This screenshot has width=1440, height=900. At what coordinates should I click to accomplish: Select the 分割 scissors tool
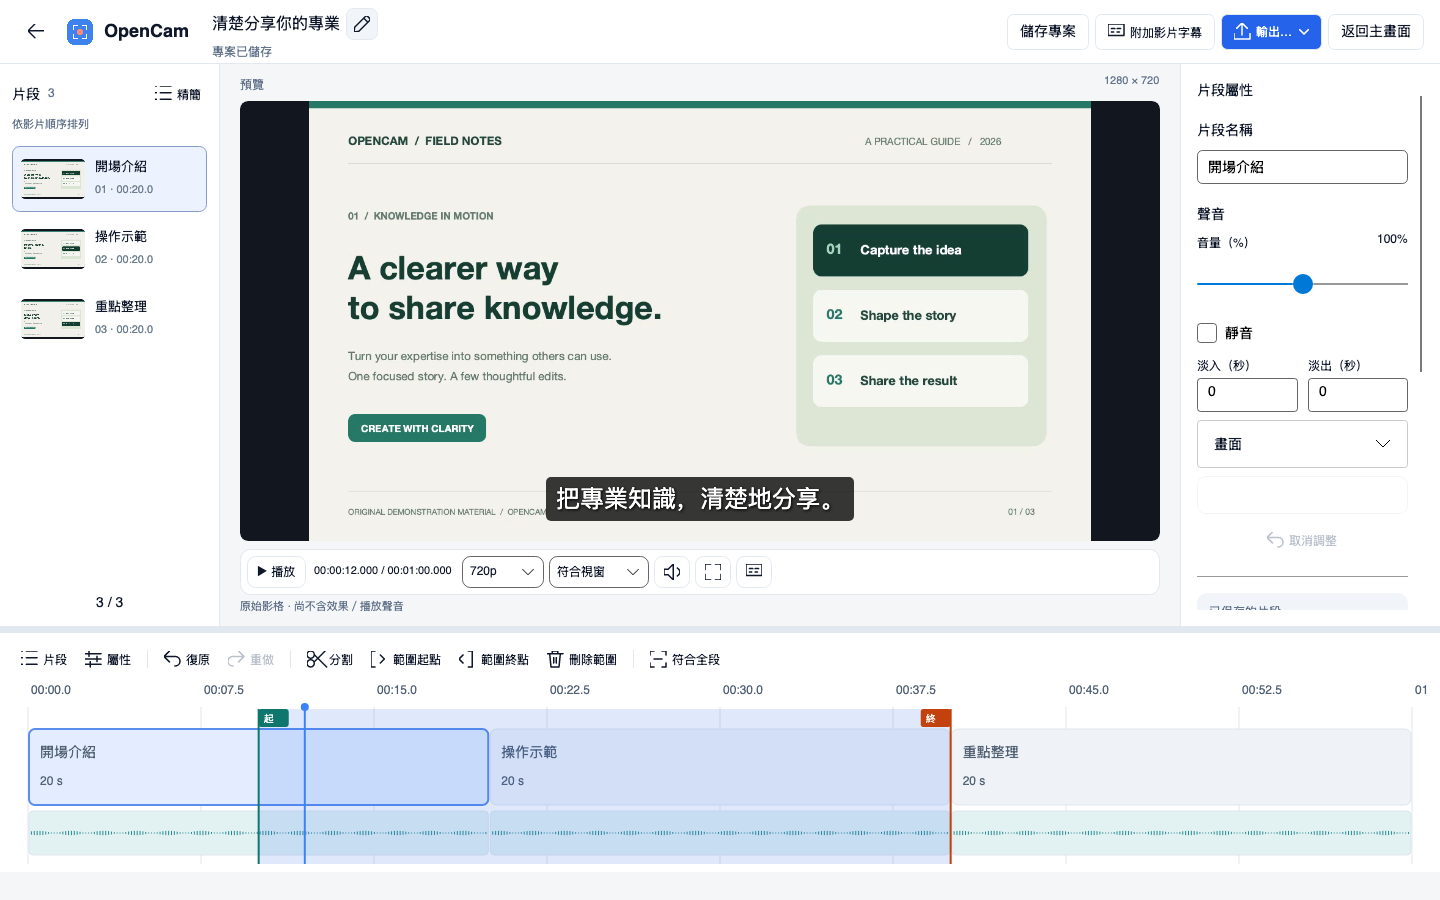[329, 659]
